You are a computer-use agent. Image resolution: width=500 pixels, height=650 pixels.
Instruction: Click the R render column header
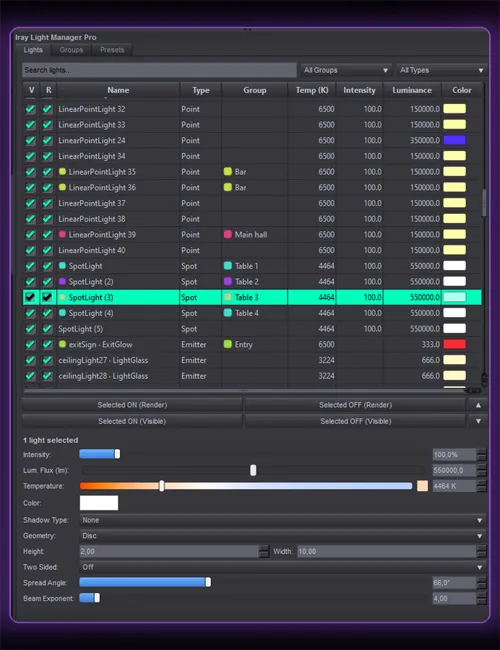(49, 90)
